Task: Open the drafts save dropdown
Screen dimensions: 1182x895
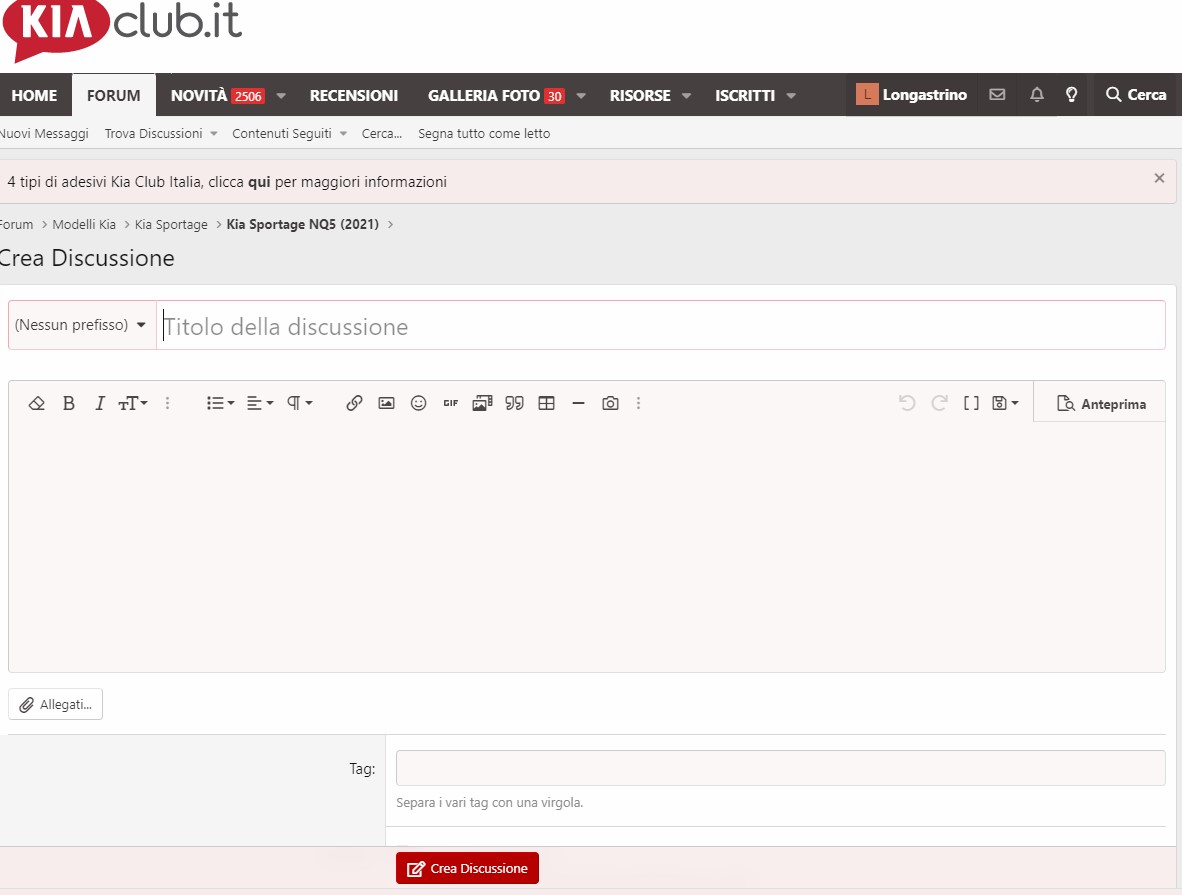Action: pos(1005,403)
